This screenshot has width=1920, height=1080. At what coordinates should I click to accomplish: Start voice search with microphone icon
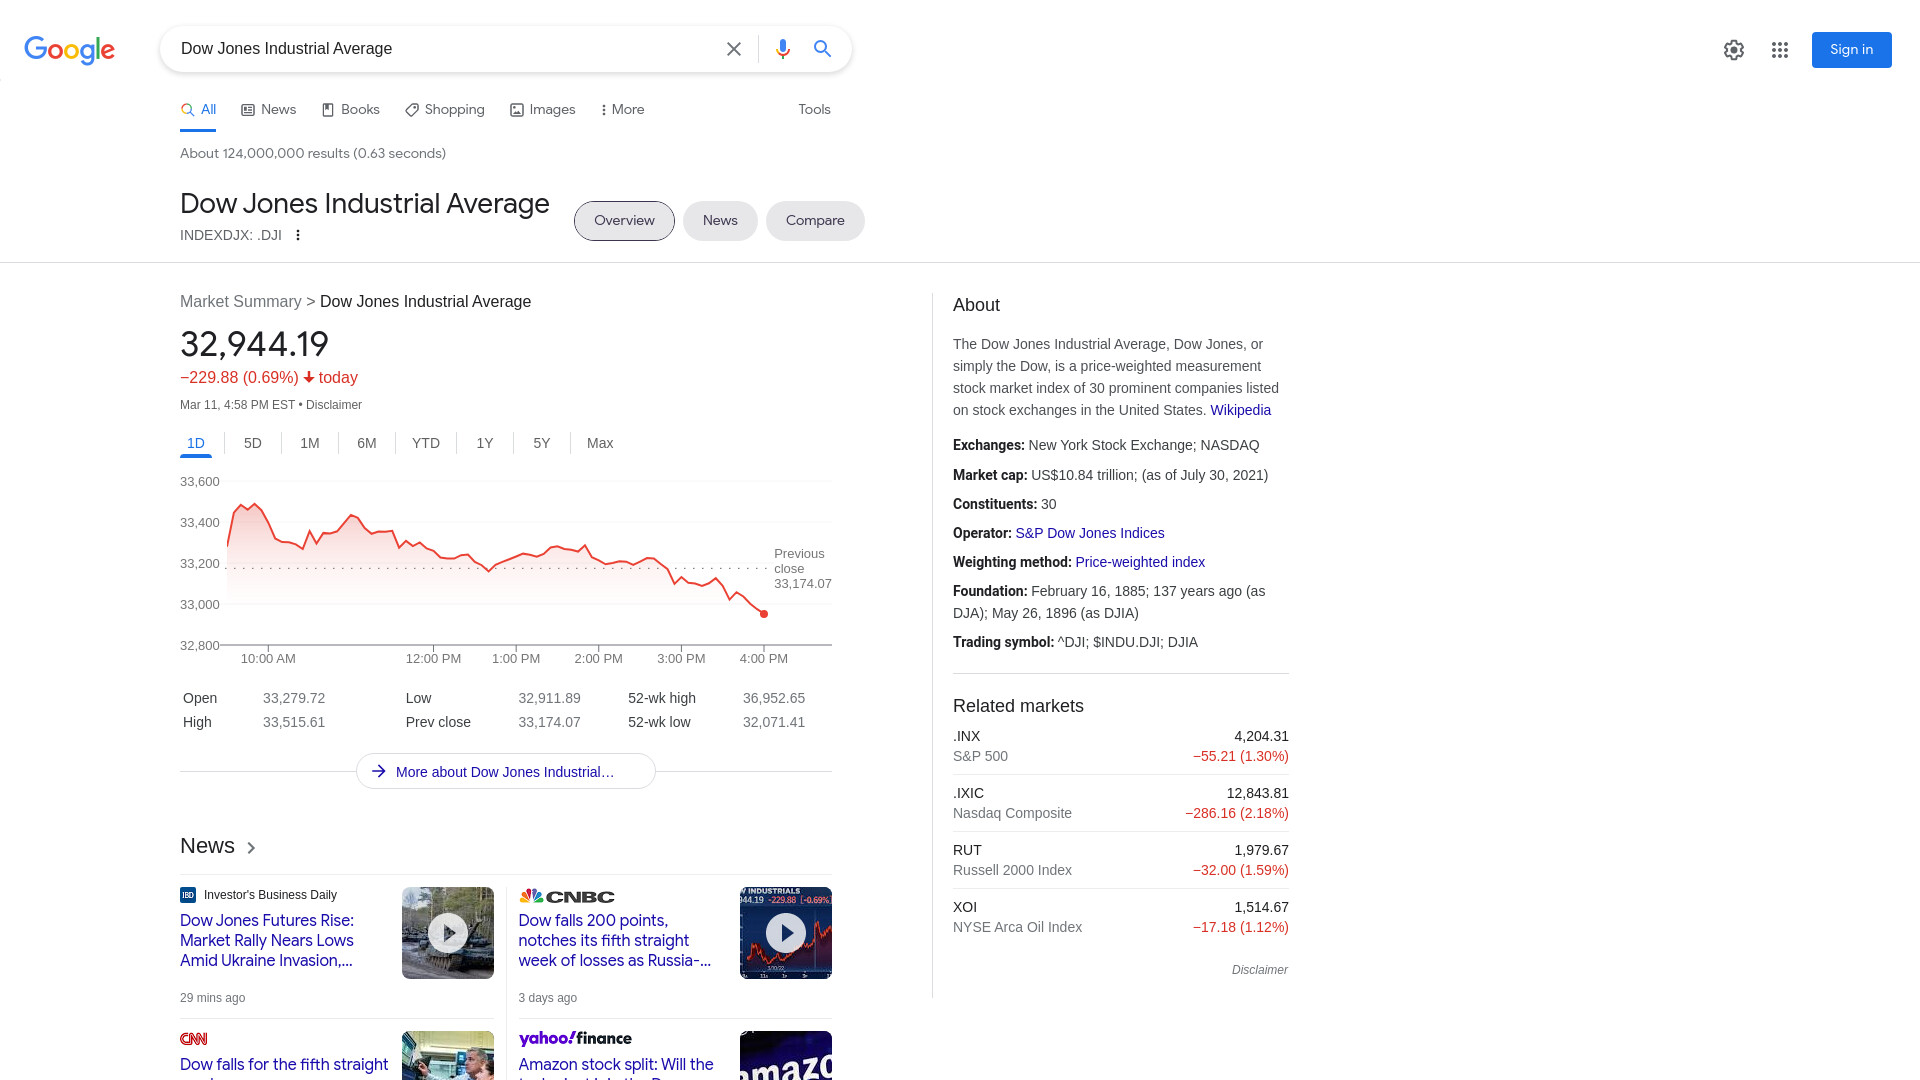783,49
